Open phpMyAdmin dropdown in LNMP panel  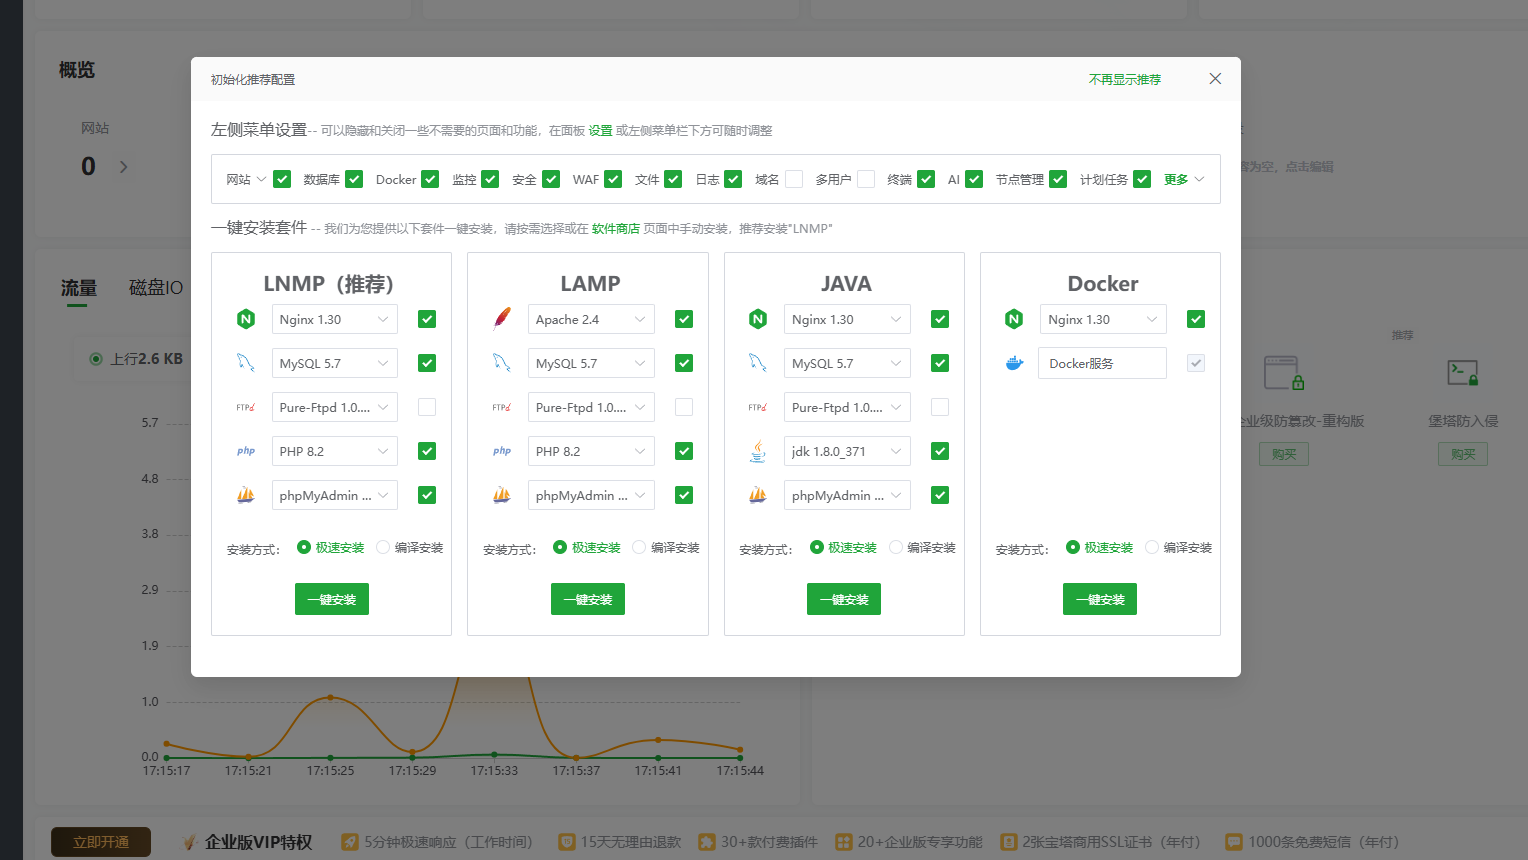pyautogui.click(x=335, y=495)
